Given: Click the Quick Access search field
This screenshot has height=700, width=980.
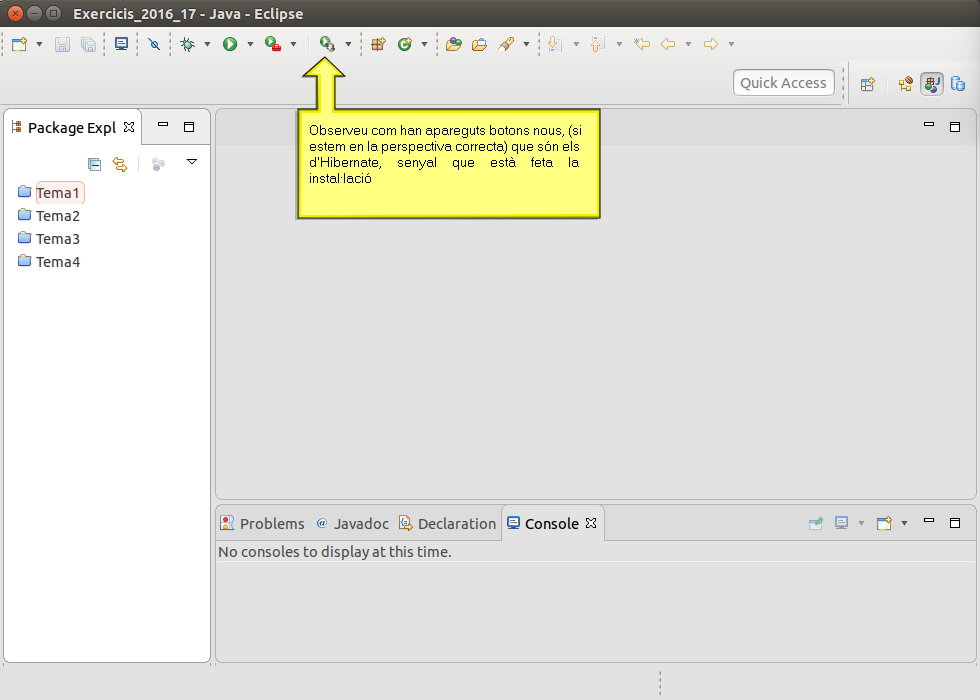Looking at the screenshot, I should tap(784, 83).
